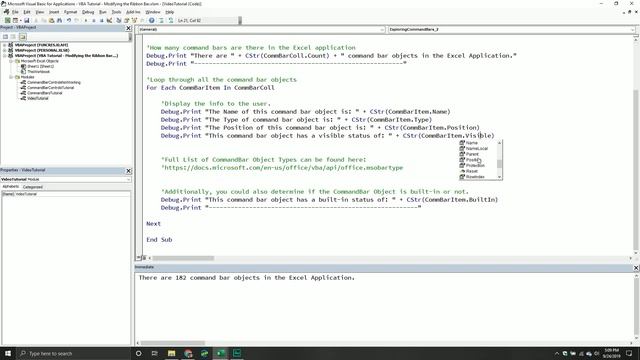Screen dimensions: 640x360
Task: Click the Next keyword line in code
Action: (x=153, y=224)
